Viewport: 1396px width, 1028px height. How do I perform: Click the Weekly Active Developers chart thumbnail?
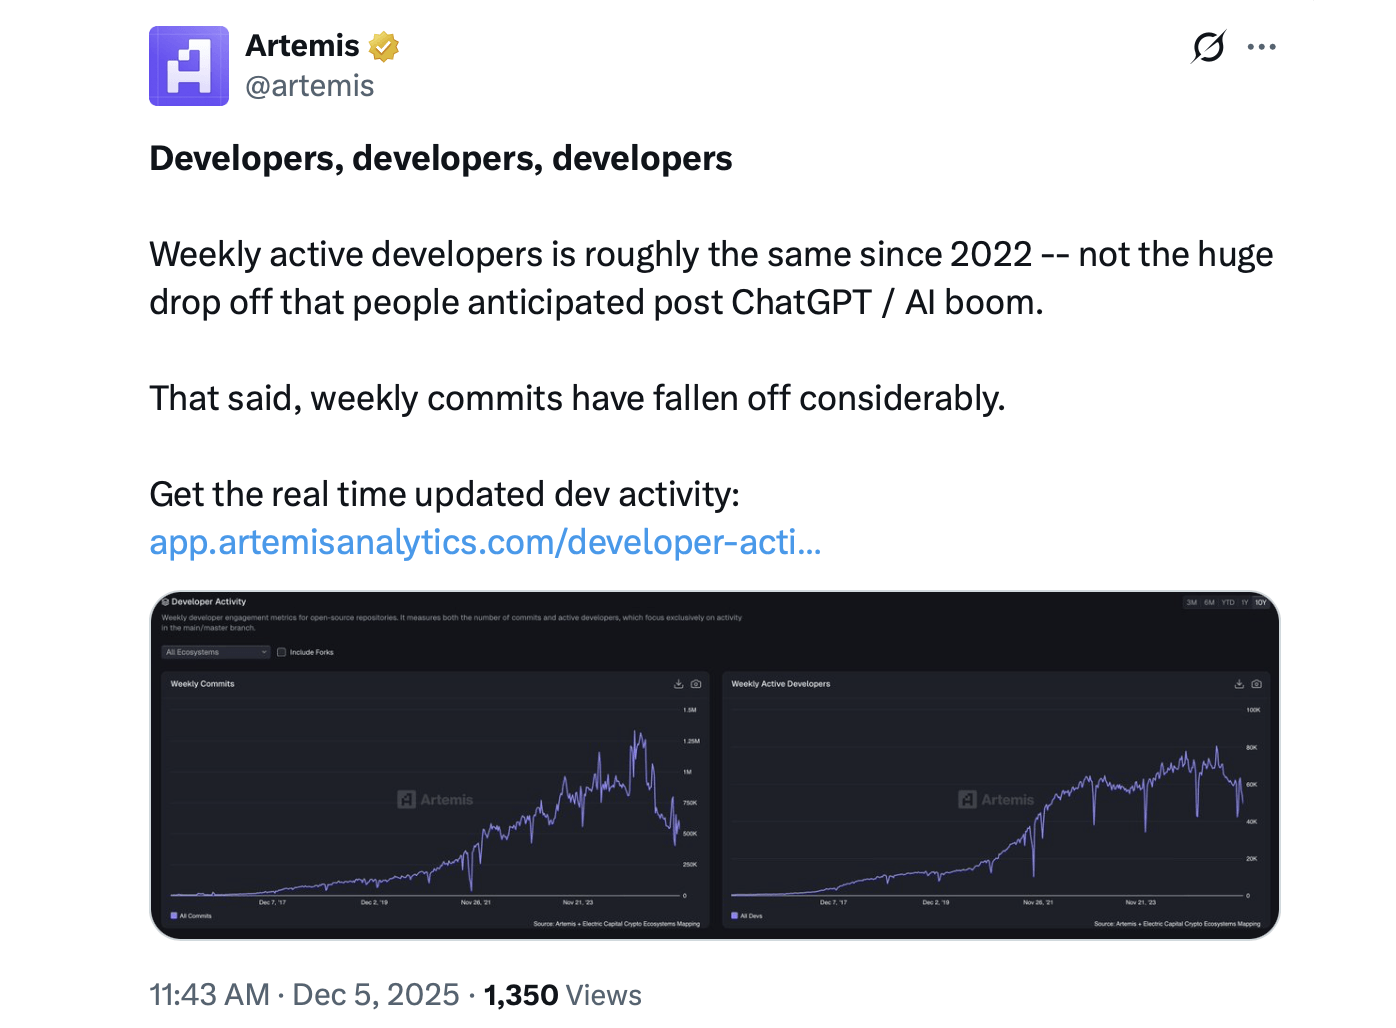997,800
